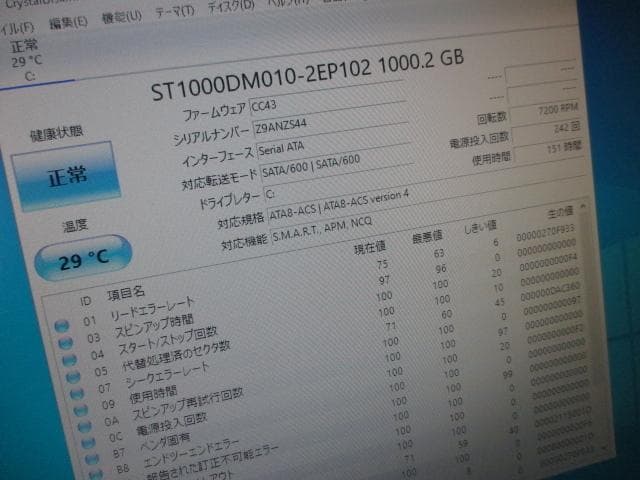Select the 使用時間 attribute row name
Viewport: 640px width, 480px height.
tap(153, 394)
